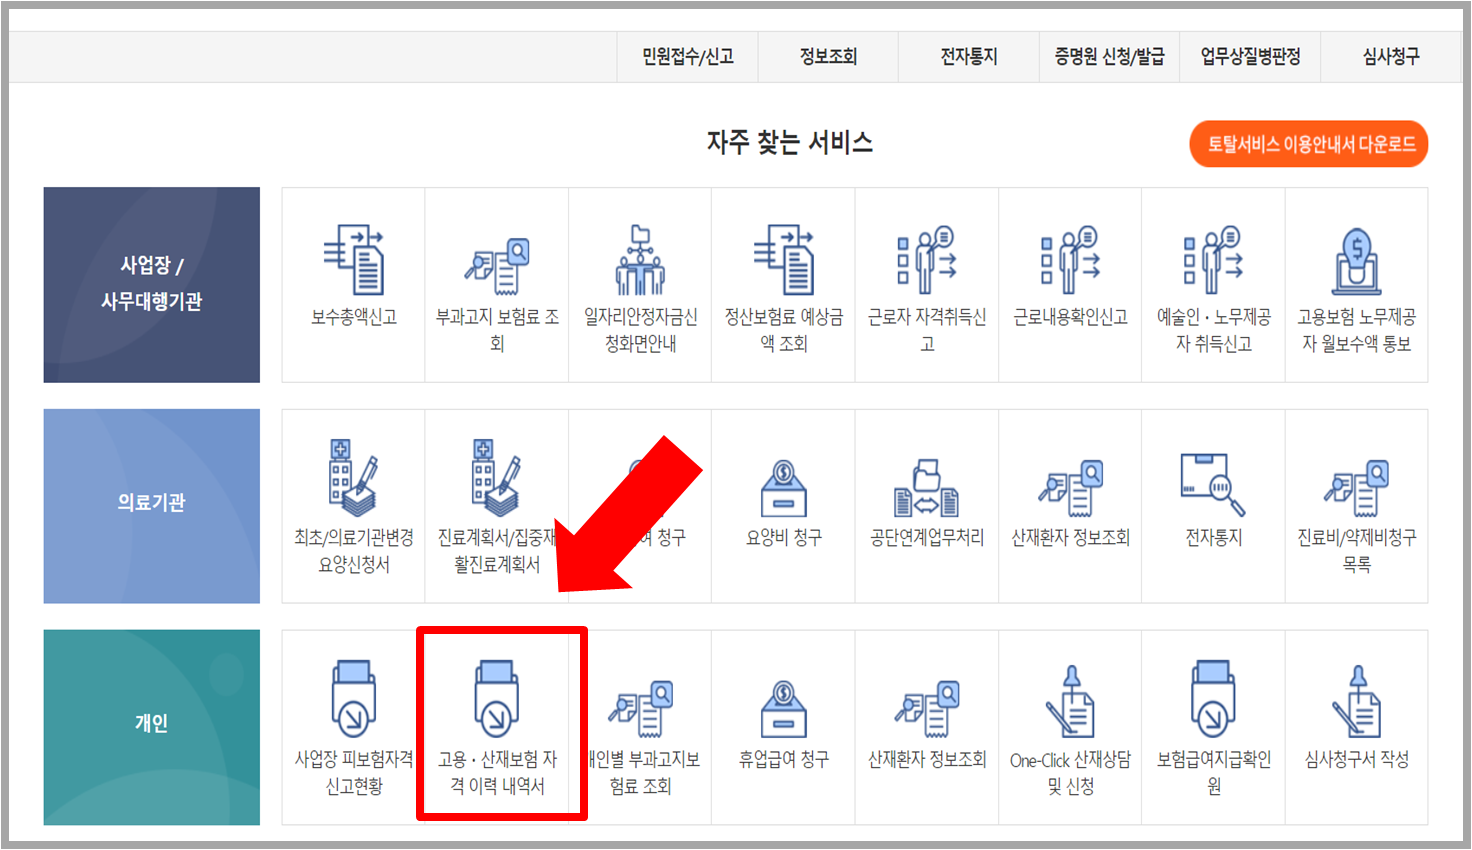The width and height of the screenshot is (1472, 850).
Task: Open the 보수총액신고 service icon
Action: click(354, 283)
